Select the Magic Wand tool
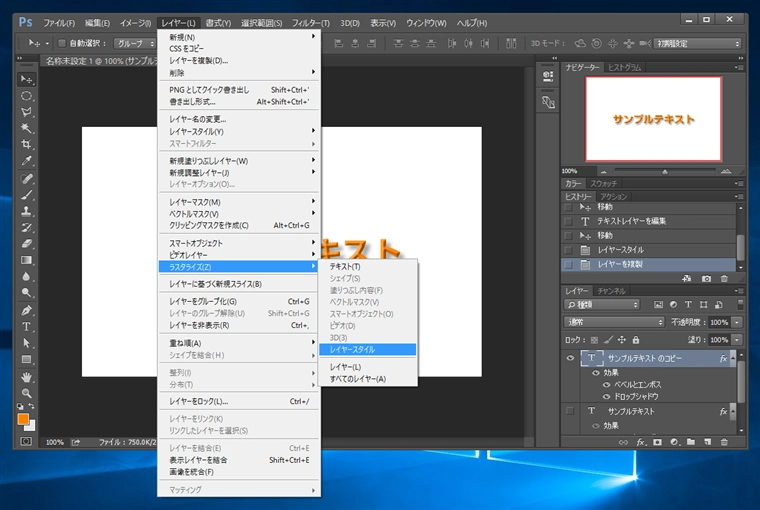Image resolution: width=760 pixels, height=510 pixels. tap(26, 128)
